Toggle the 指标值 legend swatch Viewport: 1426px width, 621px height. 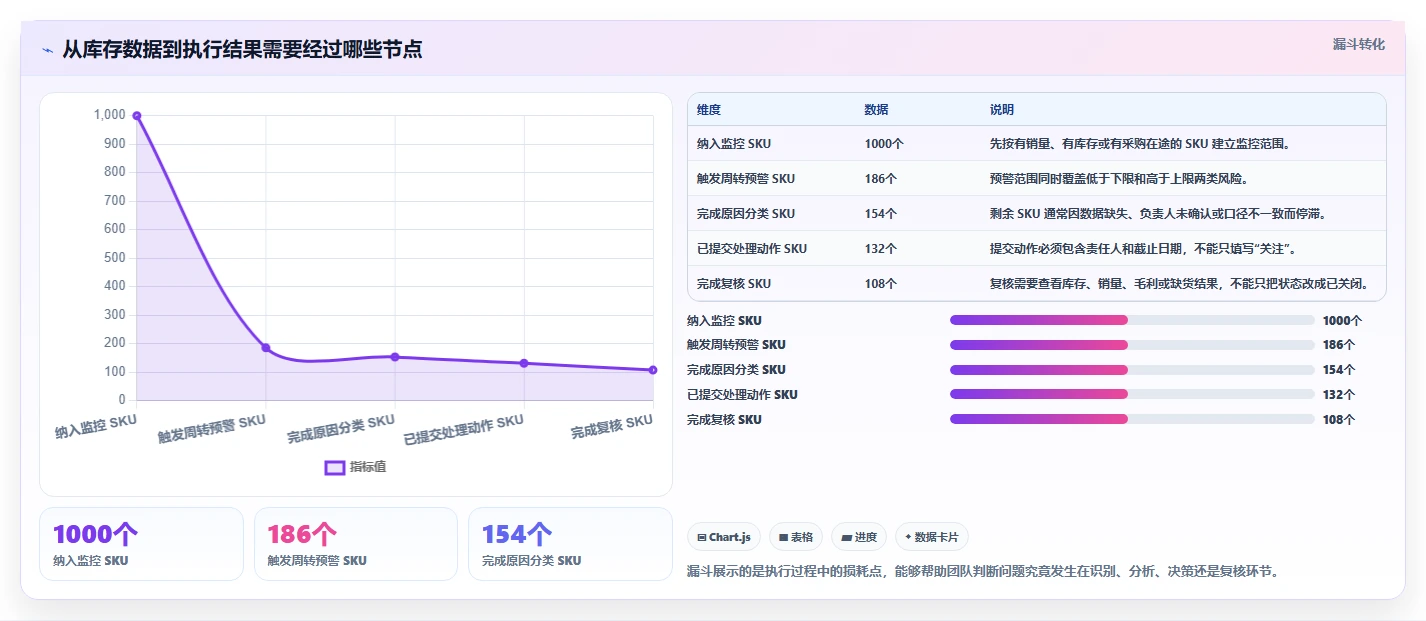coord(335,467)
